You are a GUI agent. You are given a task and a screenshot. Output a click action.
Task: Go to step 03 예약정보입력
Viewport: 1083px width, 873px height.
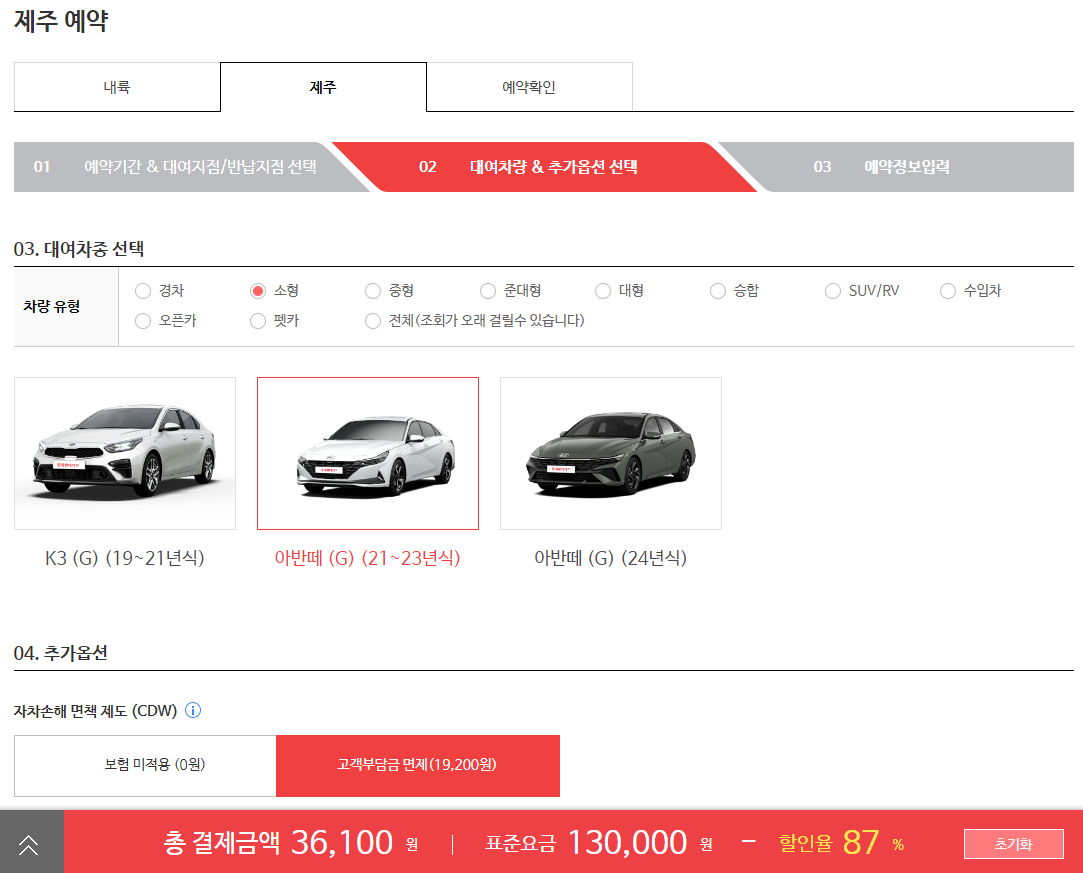point(898,166)
